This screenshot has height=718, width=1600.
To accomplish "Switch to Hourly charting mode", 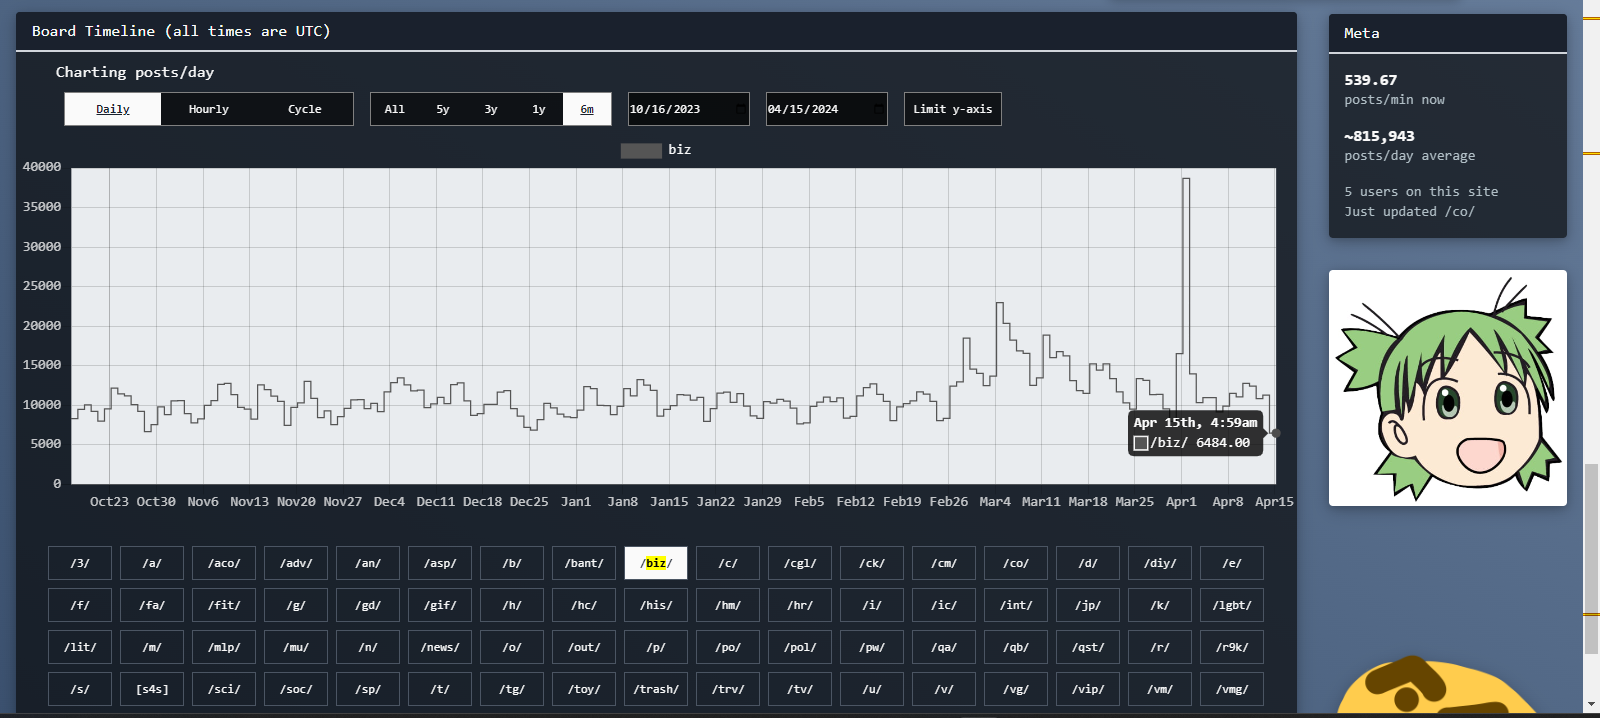I will pos(209,109).
